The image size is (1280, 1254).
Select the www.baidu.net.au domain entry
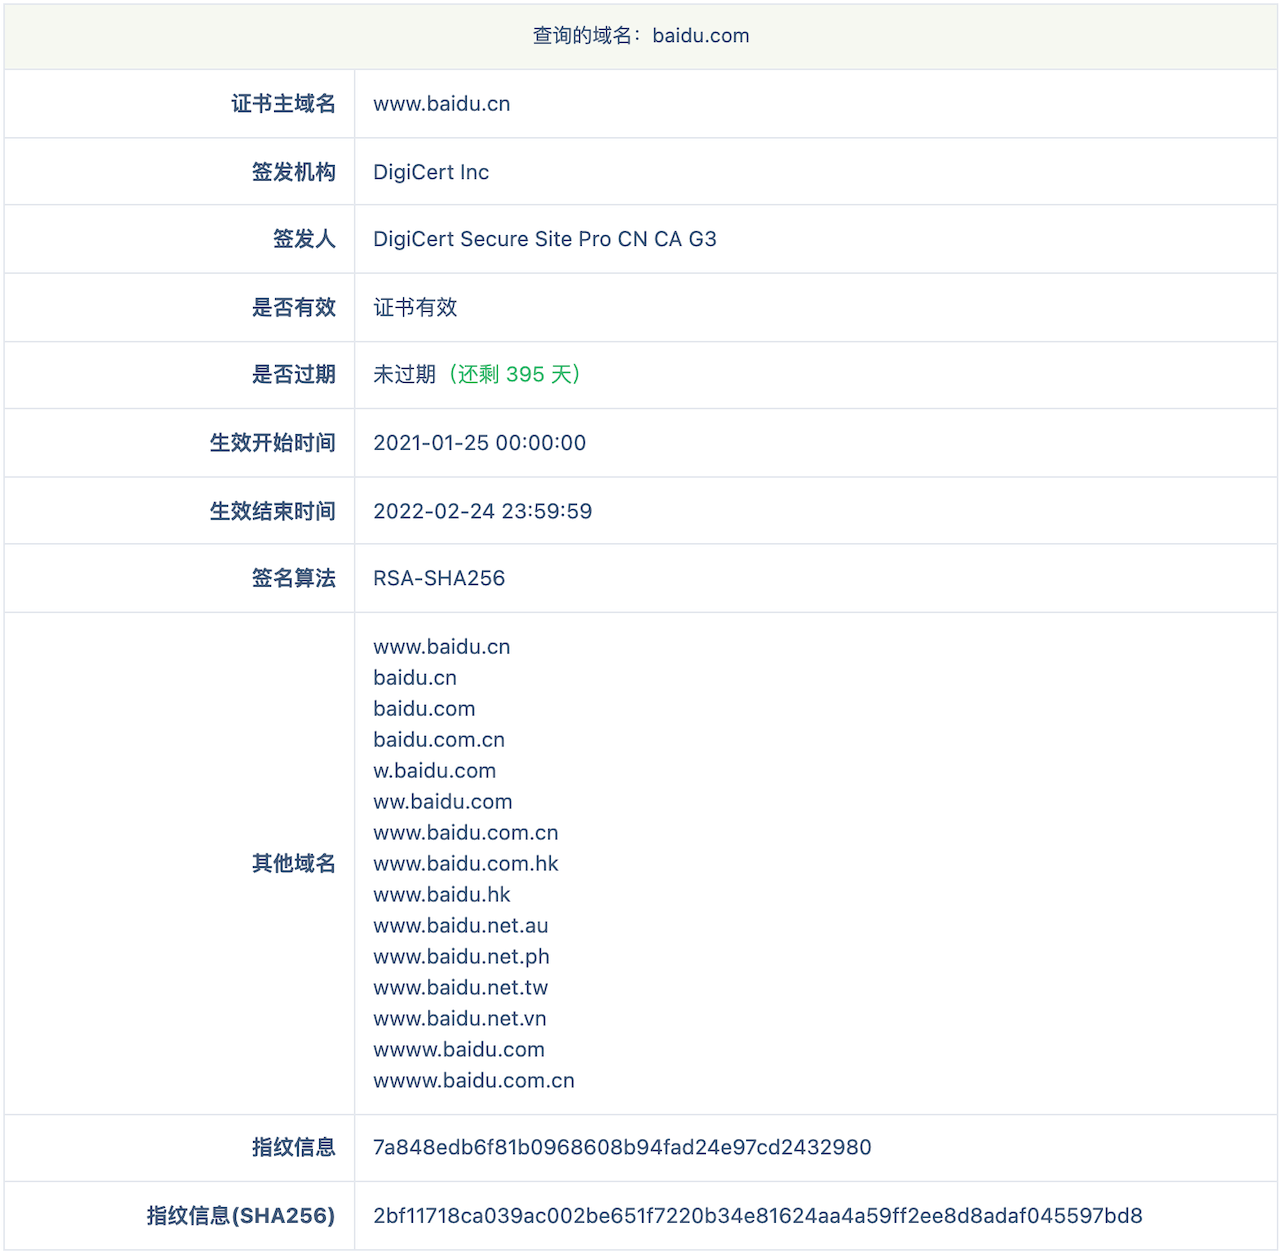coord(460,925)
